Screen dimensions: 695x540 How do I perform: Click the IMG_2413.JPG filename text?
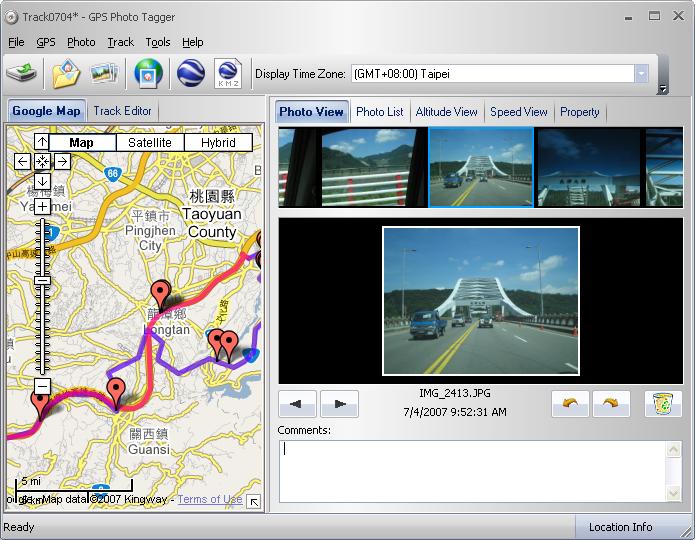point(455,393)
